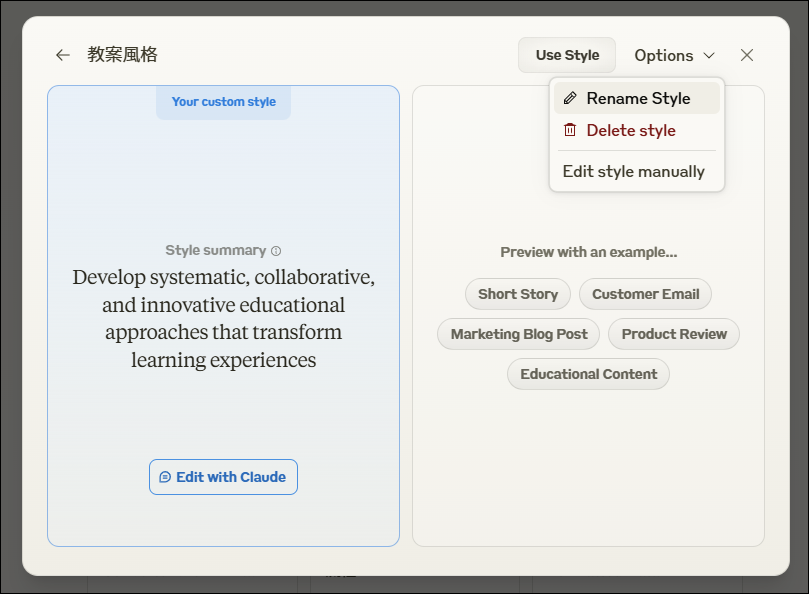The height and width of the screenshot is (594, 809).
Task: Click the style summary description text
Action: pyautogui.click(x=223, y=318)
